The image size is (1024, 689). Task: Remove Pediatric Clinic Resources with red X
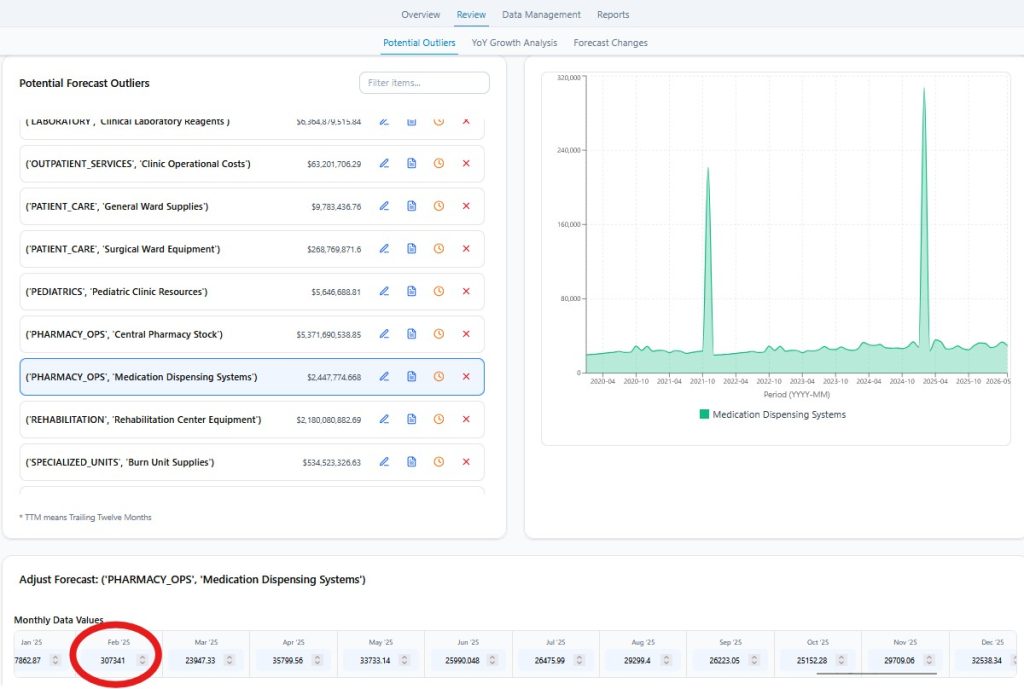466,291
